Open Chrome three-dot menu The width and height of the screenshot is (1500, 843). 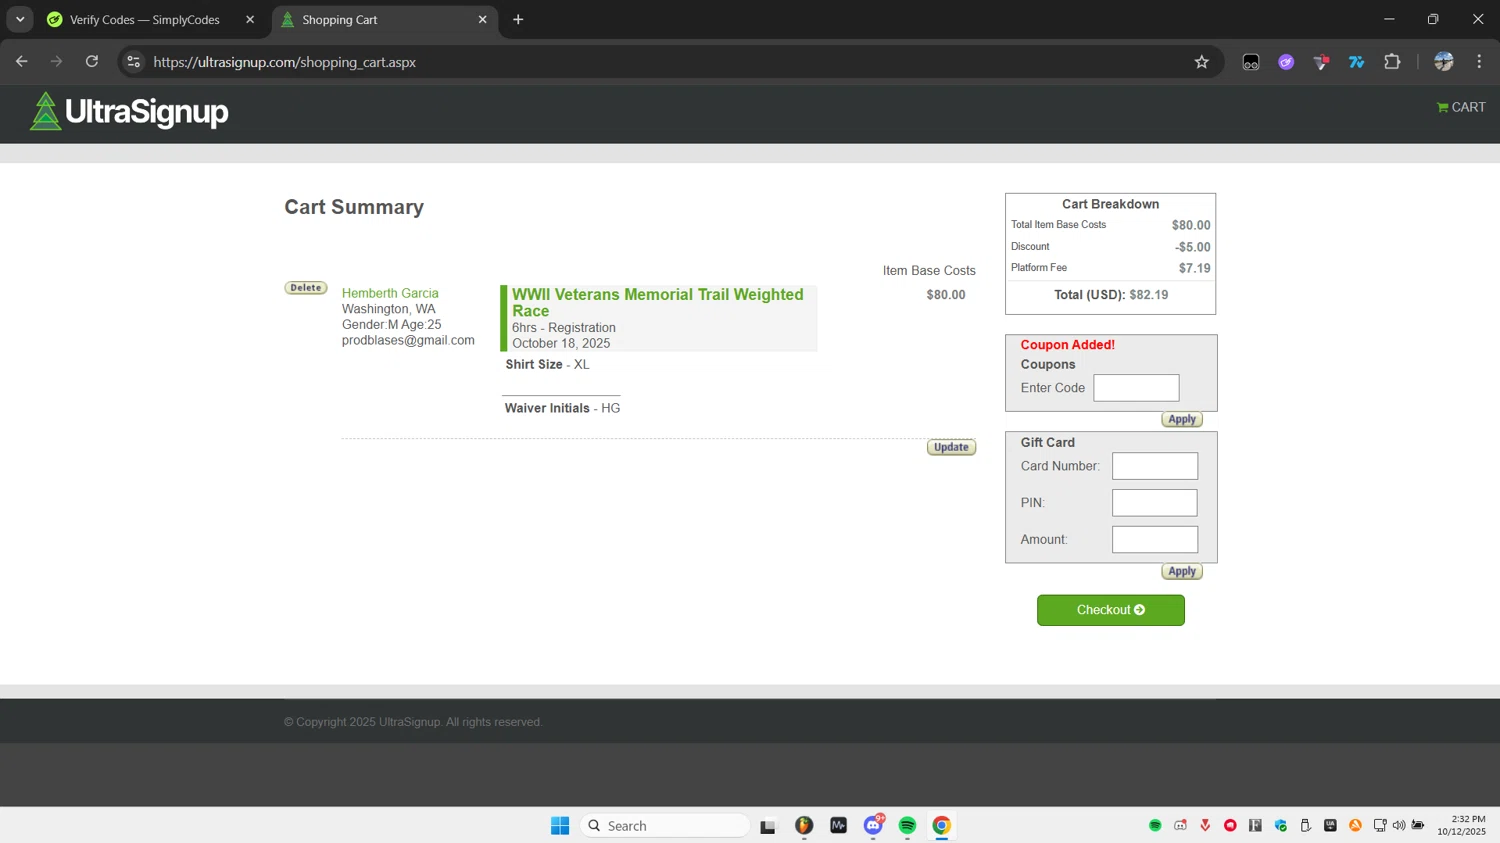[x=1480, y=62]
